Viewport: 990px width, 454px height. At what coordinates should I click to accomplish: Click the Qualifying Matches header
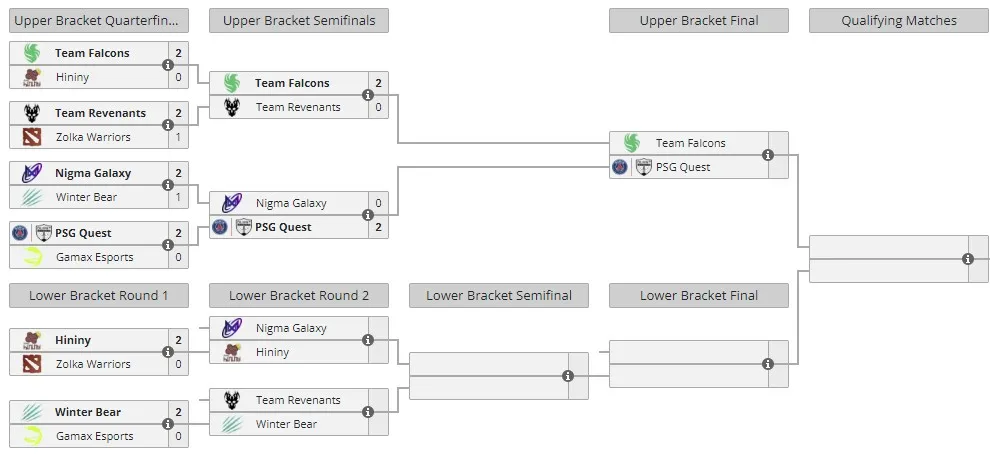[899, 20]
